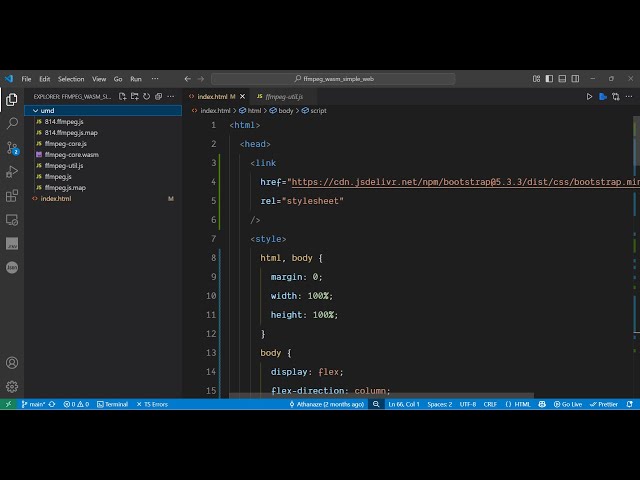Open 814.ffmpeg.js in Explorer
The height and width of the screenshot is (480, 640).
(x=103, y=122)
